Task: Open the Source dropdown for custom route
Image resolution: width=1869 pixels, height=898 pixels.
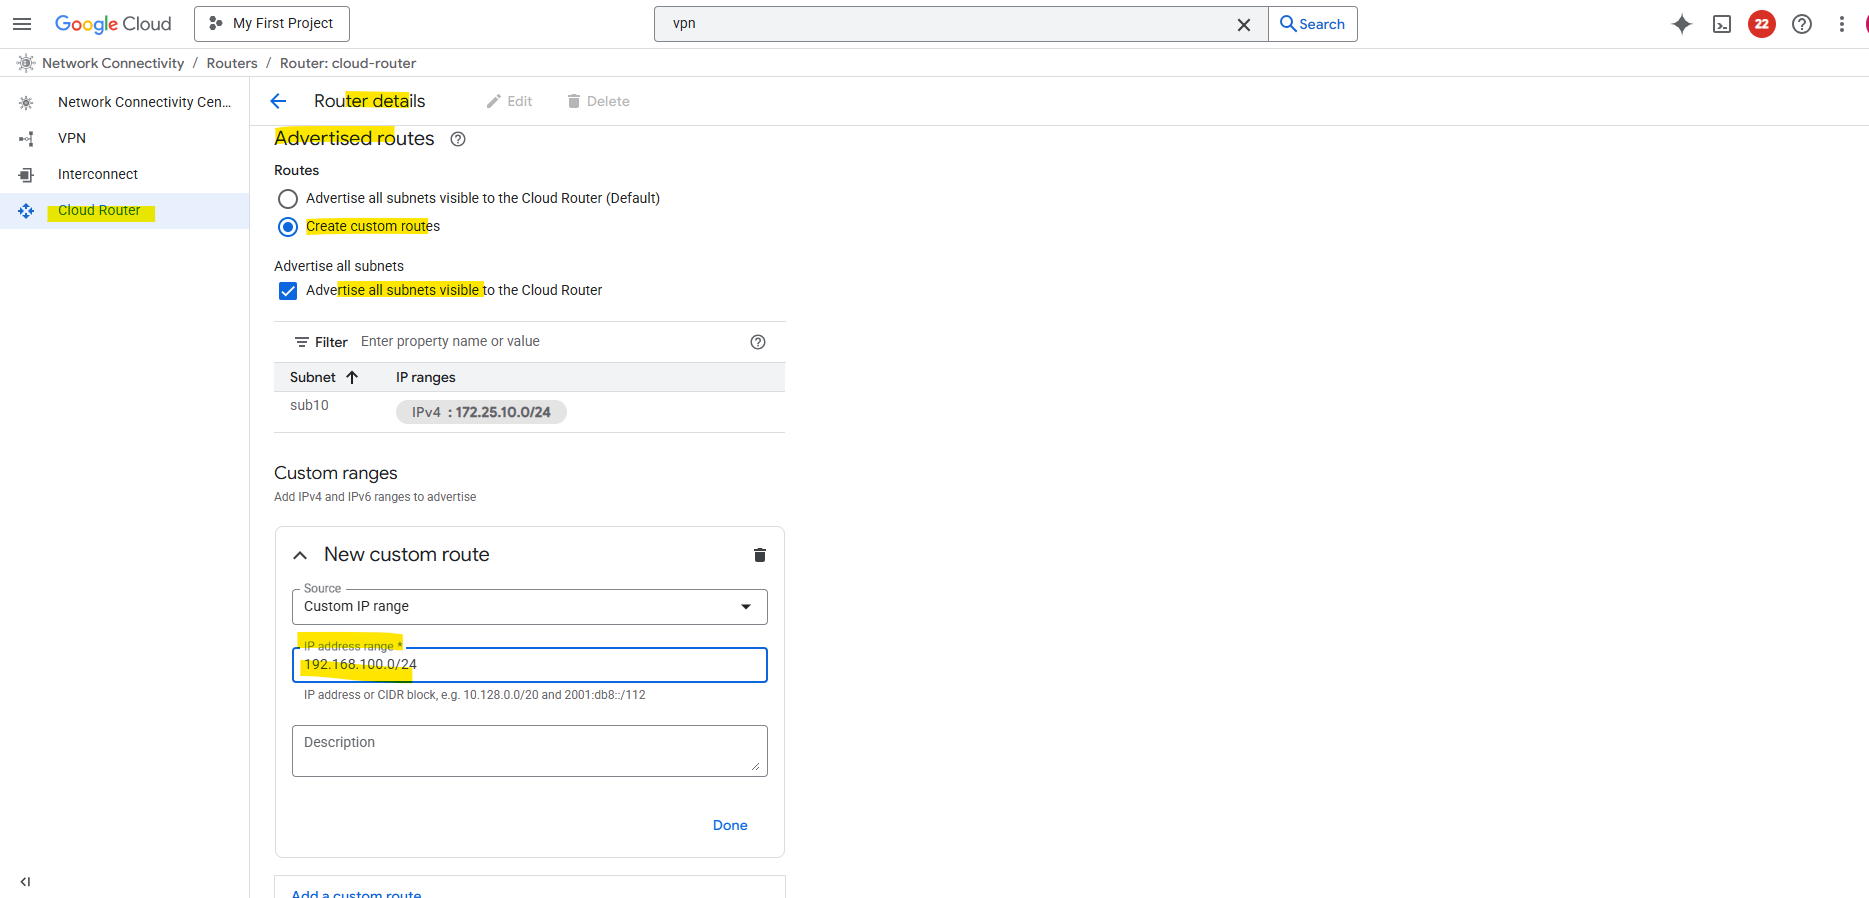Action: pos(530,607)
